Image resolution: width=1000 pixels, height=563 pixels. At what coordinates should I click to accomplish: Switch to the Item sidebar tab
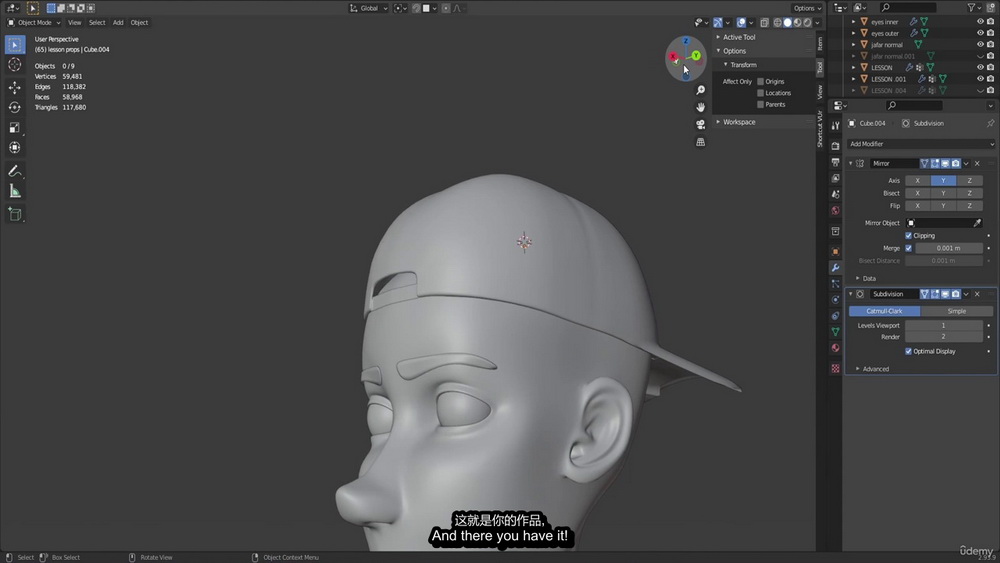pos(820,43)
